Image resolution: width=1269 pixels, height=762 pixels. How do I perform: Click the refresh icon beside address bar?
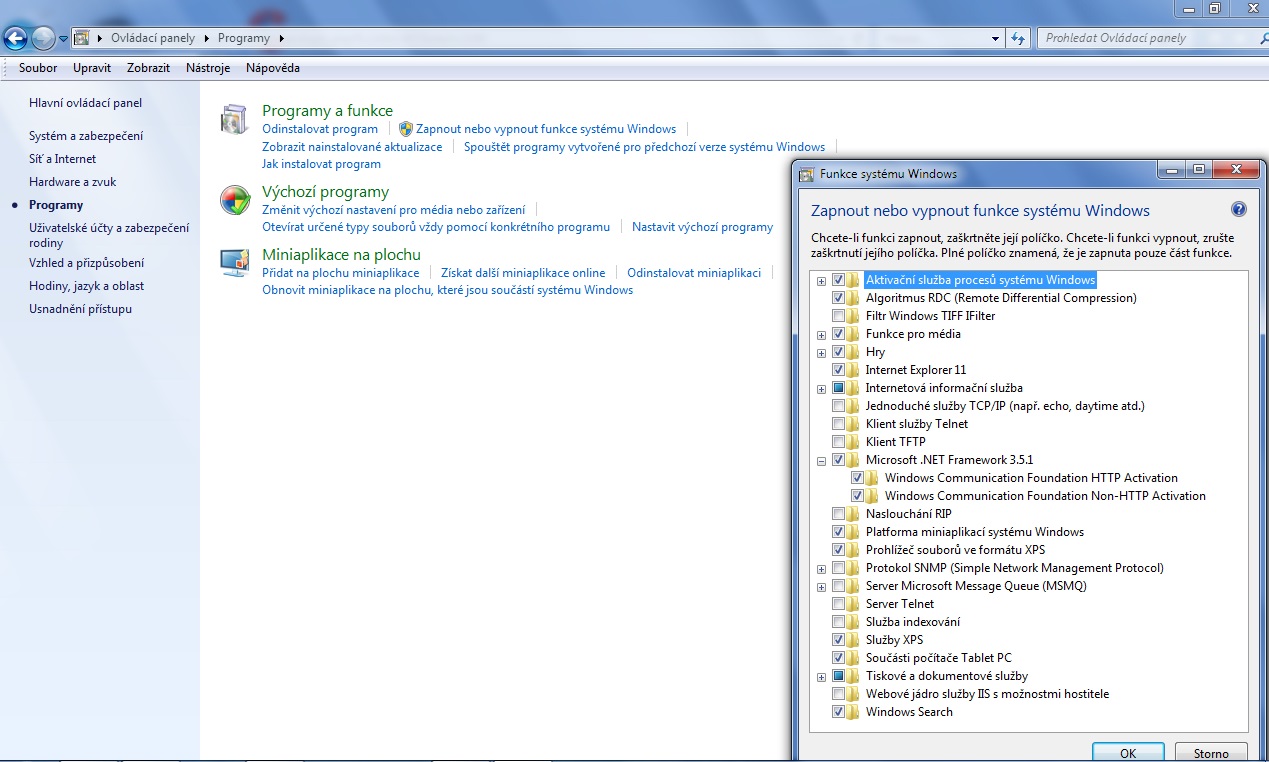[x=1018, y=38]
